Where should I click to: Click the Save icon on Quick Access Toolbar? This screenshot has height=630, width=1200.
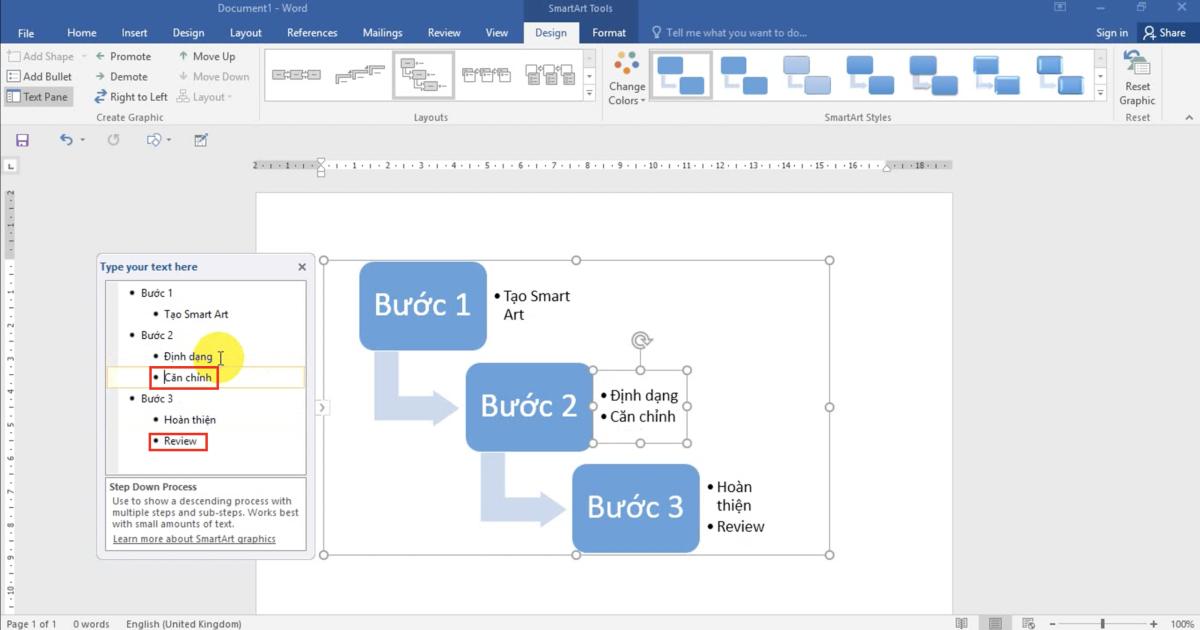coord(22,140)
